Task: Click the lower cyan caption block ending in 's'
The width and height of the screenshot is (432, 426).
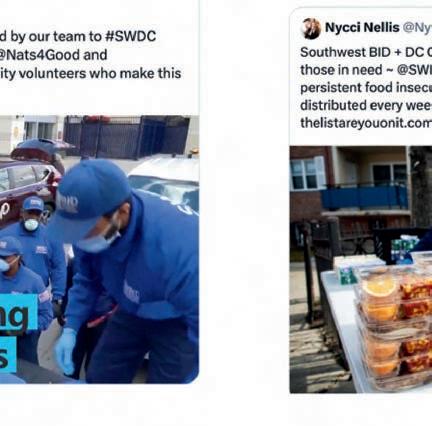Action: pyautogui.click(x=8, y=354)
